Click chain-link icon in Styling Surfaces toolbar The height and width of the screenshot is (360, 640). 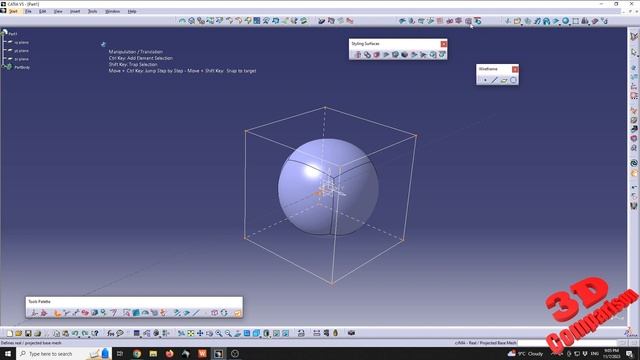[x=367, y=55]
